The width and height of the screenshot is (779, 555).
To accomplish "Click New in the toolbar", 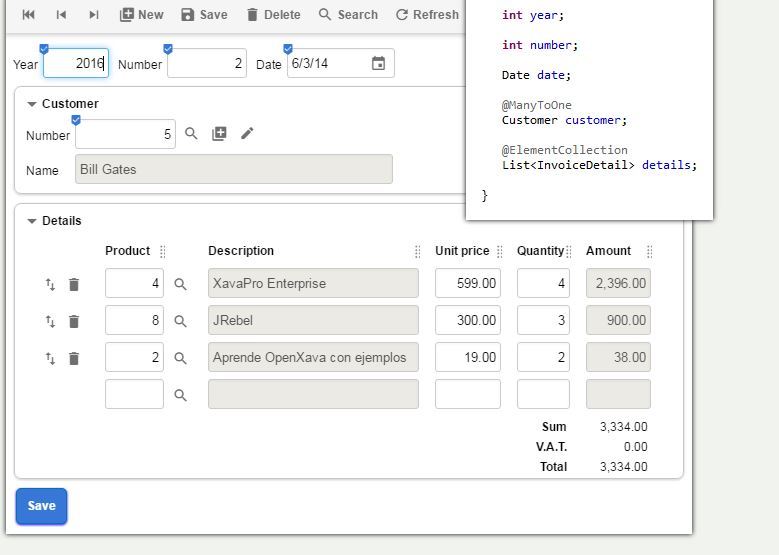I will (x=141, y=15).
